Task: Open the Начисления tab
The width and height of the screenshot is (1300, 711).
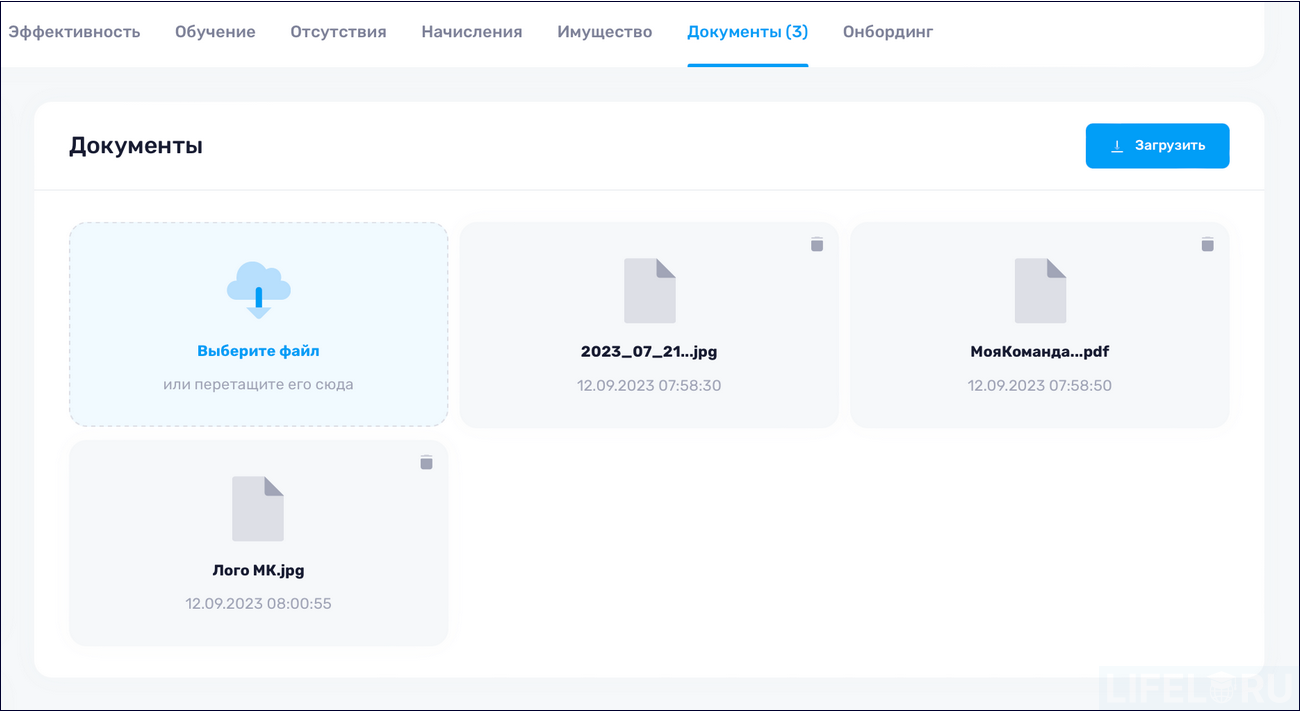Action: pos(471,31)
